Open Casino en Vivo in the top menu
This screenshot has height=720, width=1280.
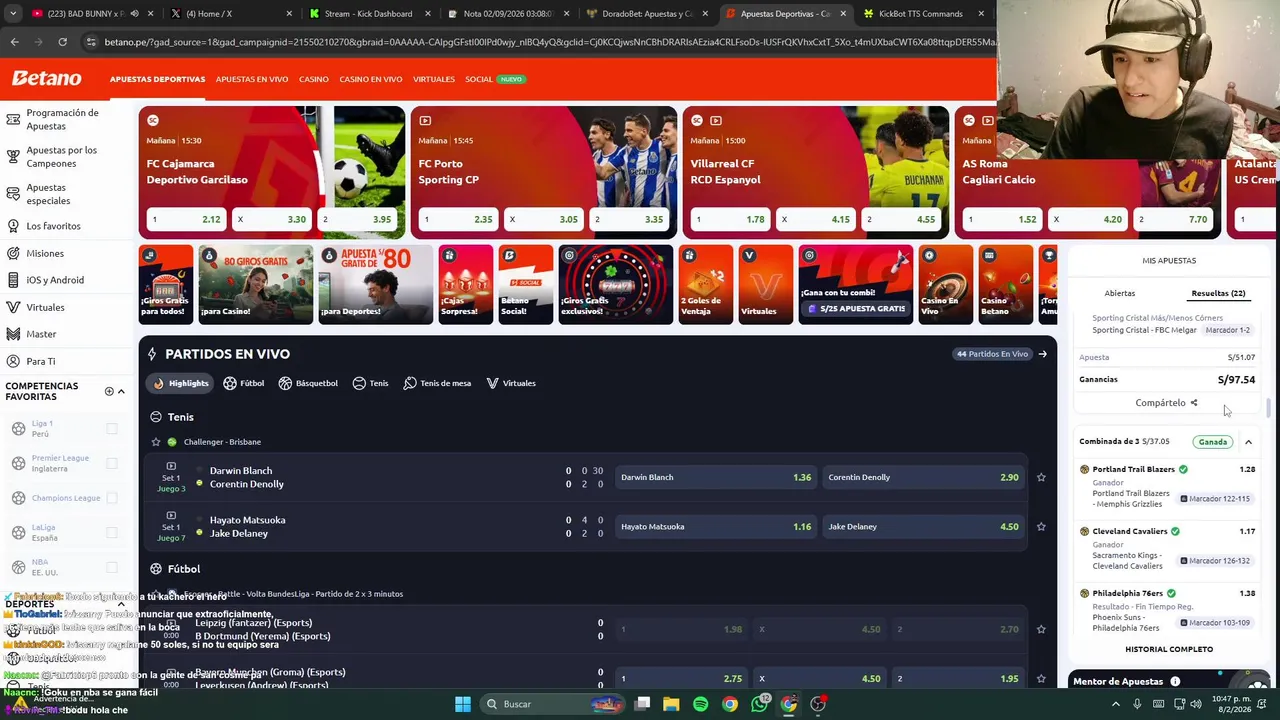click(x=371, y=79)
